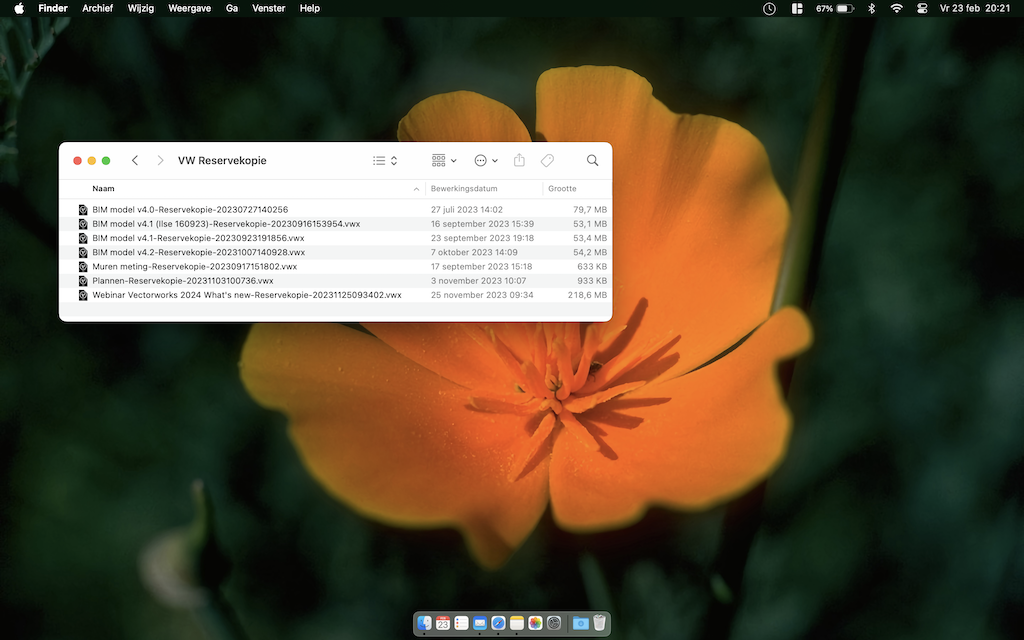
Task: Open Calendar from the Dock
Action: pyautogui.click(x=443, y=623)
